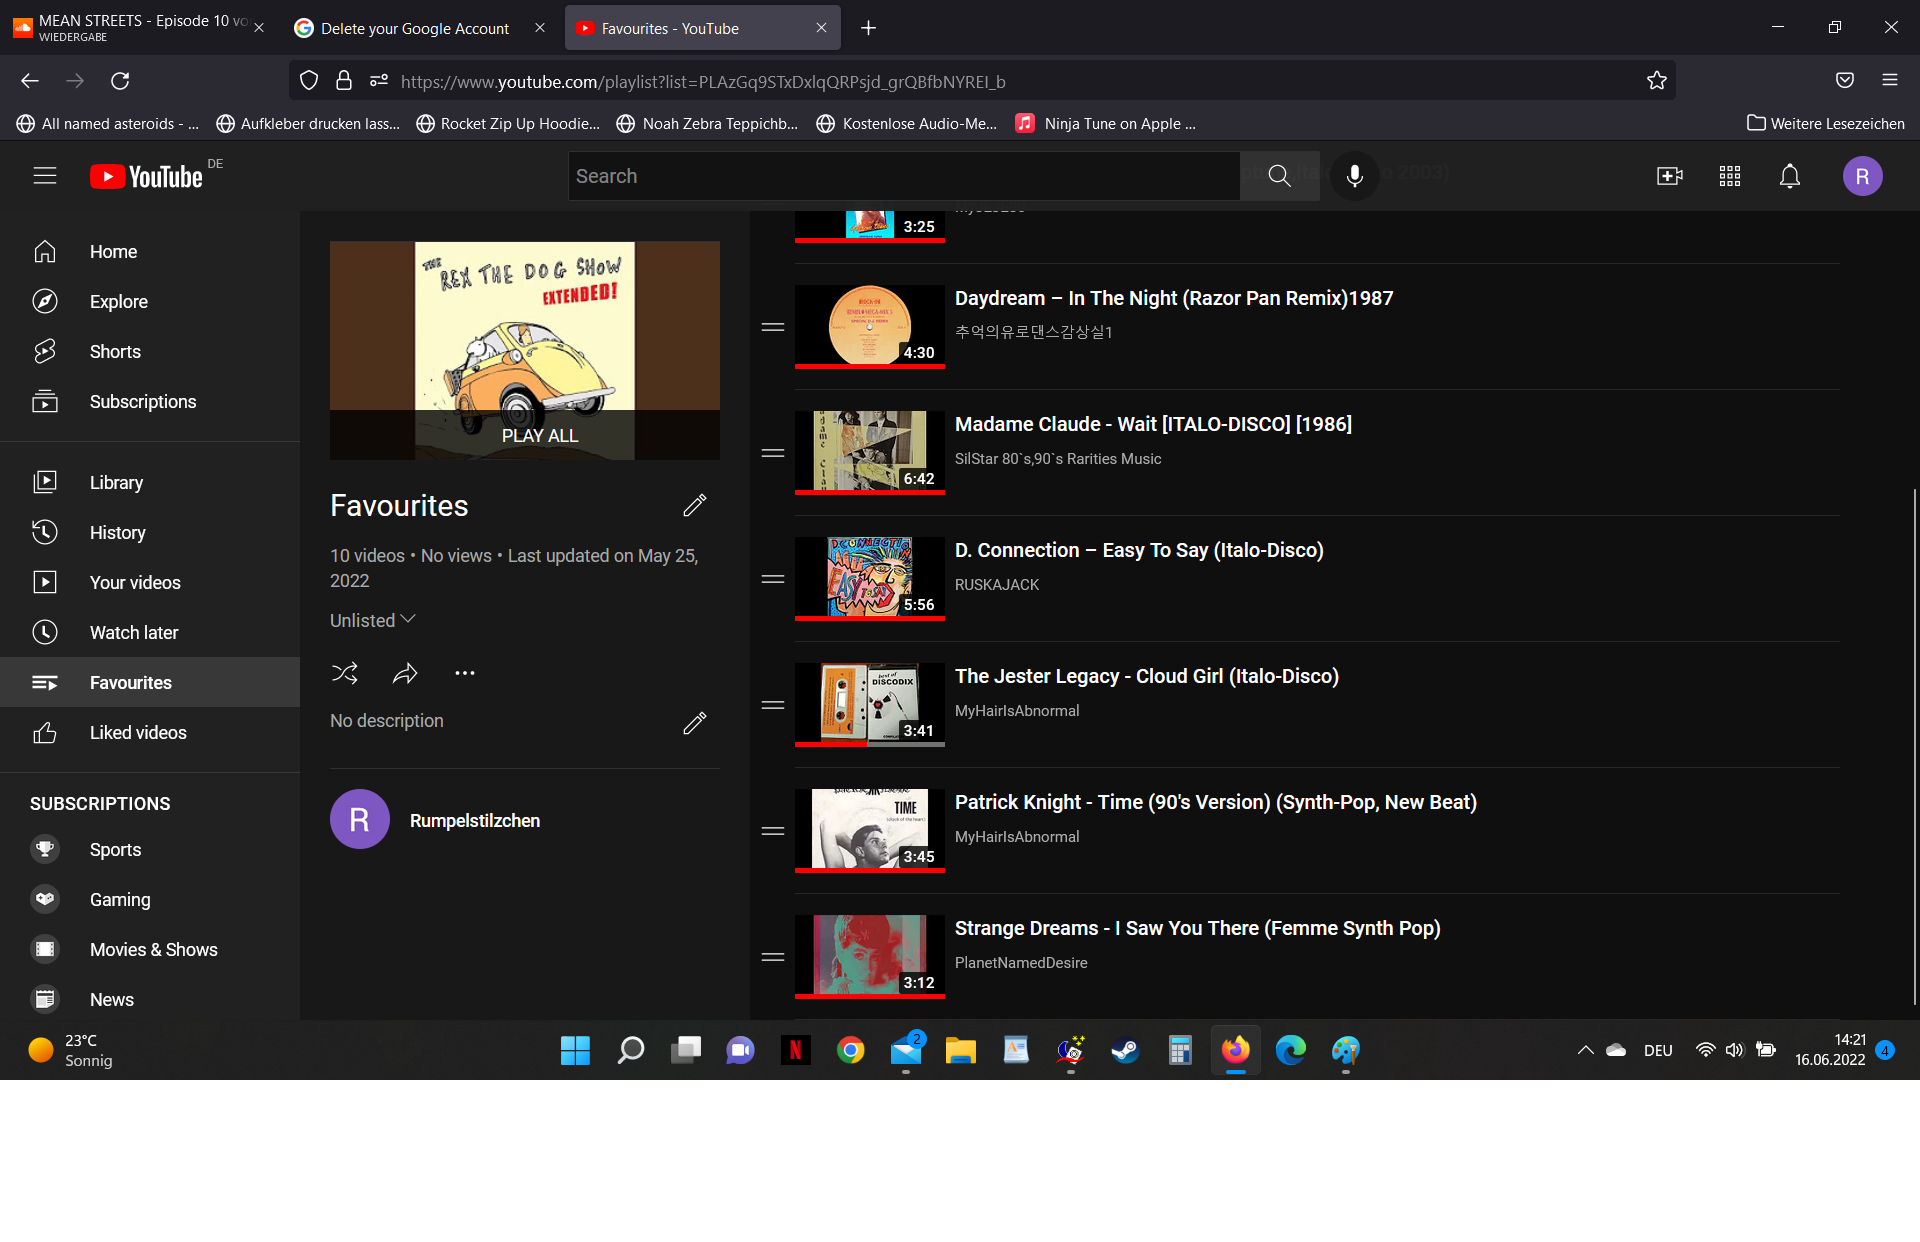Show hidden system tray icons chevron
1920x1242 pixels.
(x=1585, y=1050)
